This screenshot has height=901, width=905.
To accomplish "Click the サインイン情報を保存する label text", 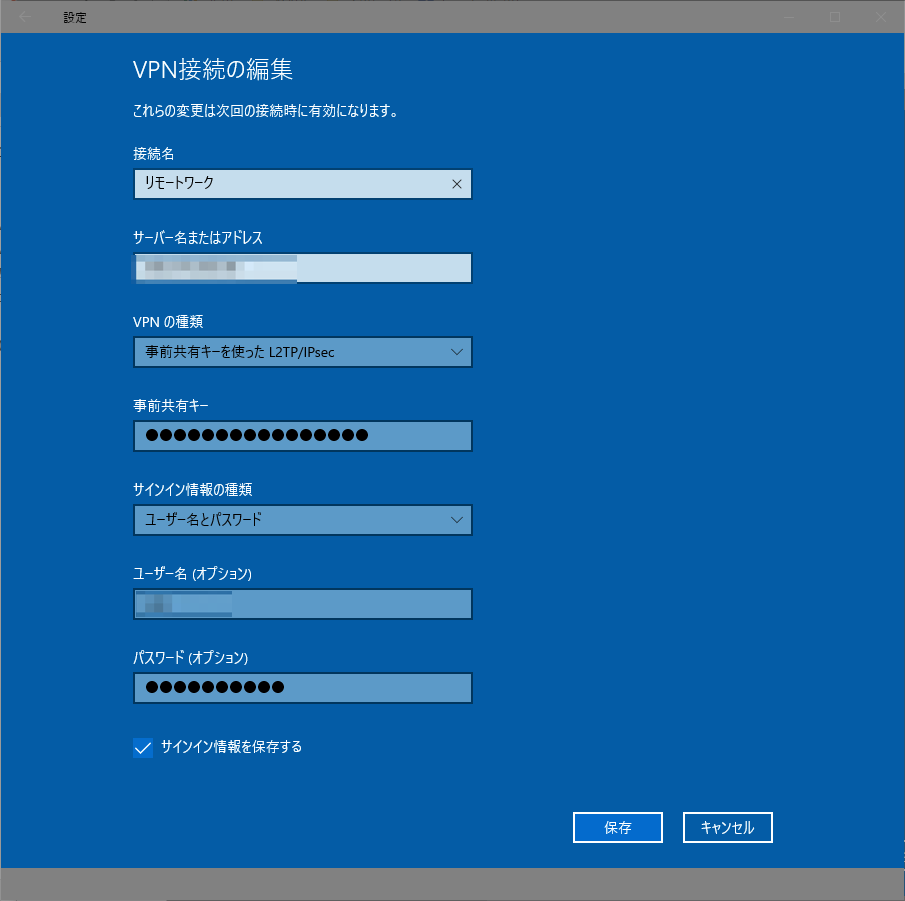I will 231,747.
